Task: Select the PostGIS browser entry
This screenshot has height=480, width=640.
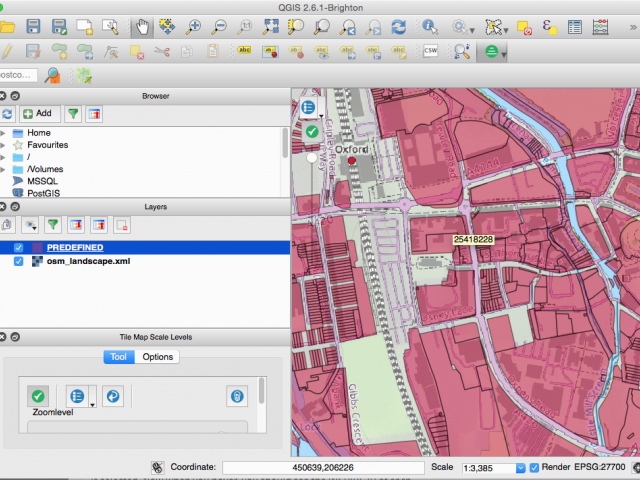Action: pos(43,193)
